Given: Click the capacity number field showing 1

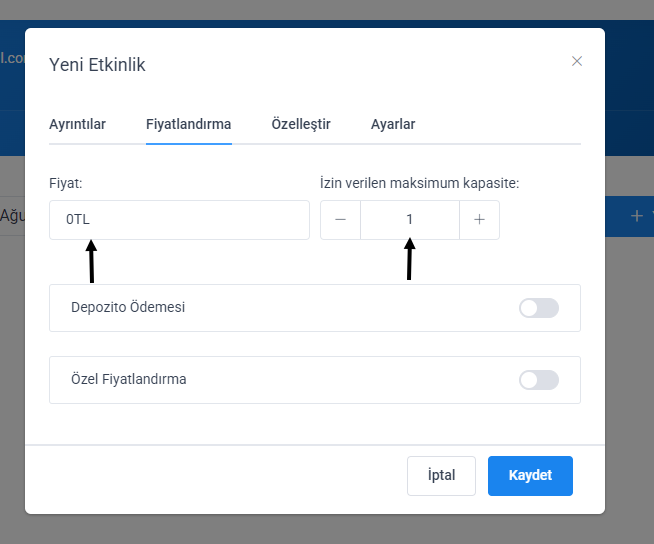Looking at the screenshot, I should [409, 220].
